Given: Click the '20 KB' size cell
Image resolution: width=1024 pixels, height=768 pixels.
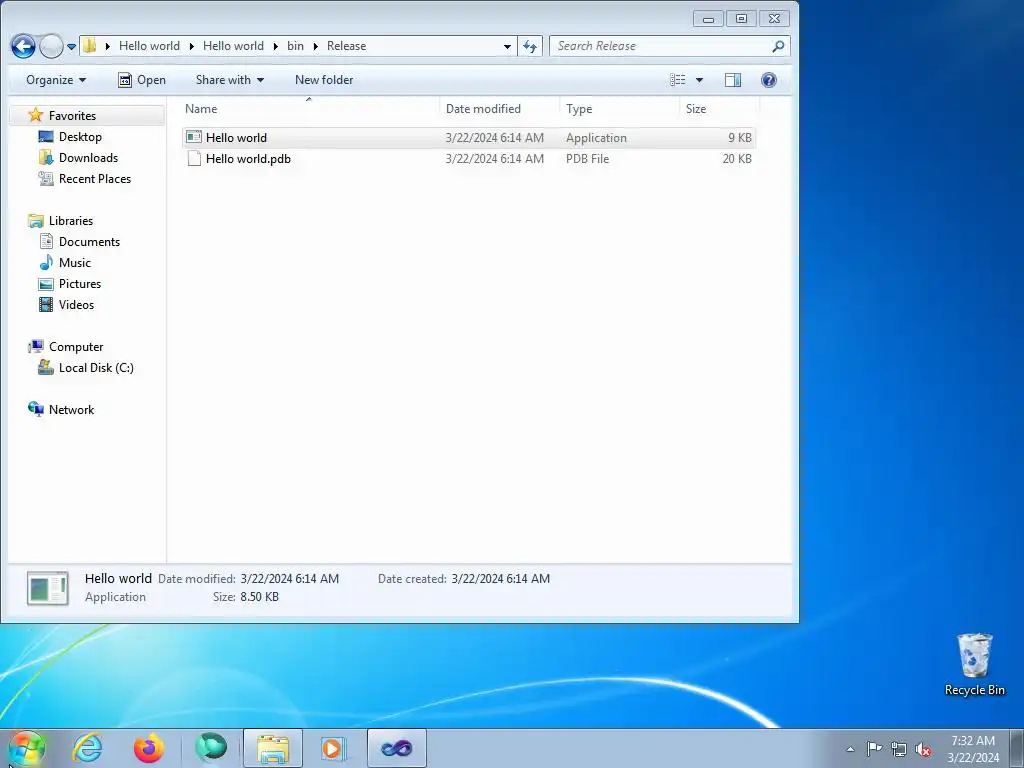Looking at the screenshot, I should tap(737, 159).
